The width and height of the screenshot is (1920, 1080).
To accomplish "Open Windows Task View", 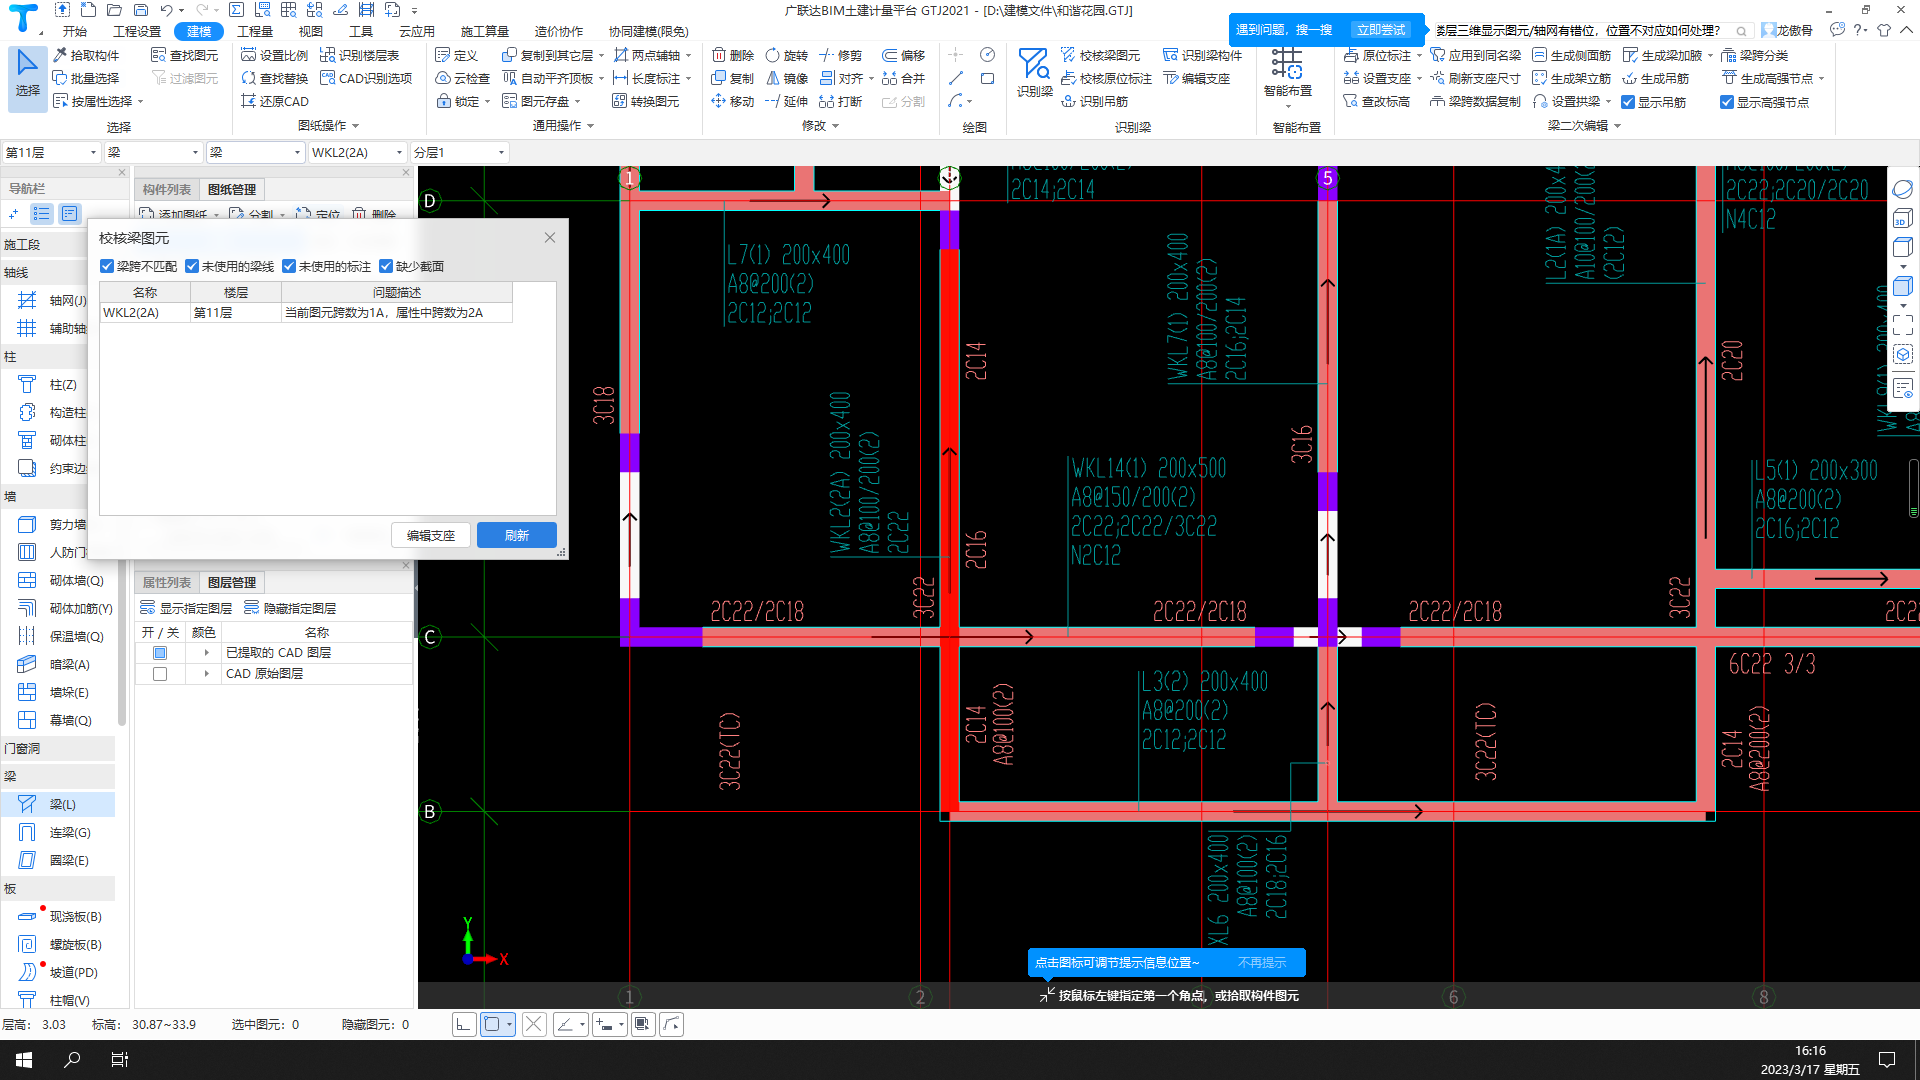I will coord(120,1060).
